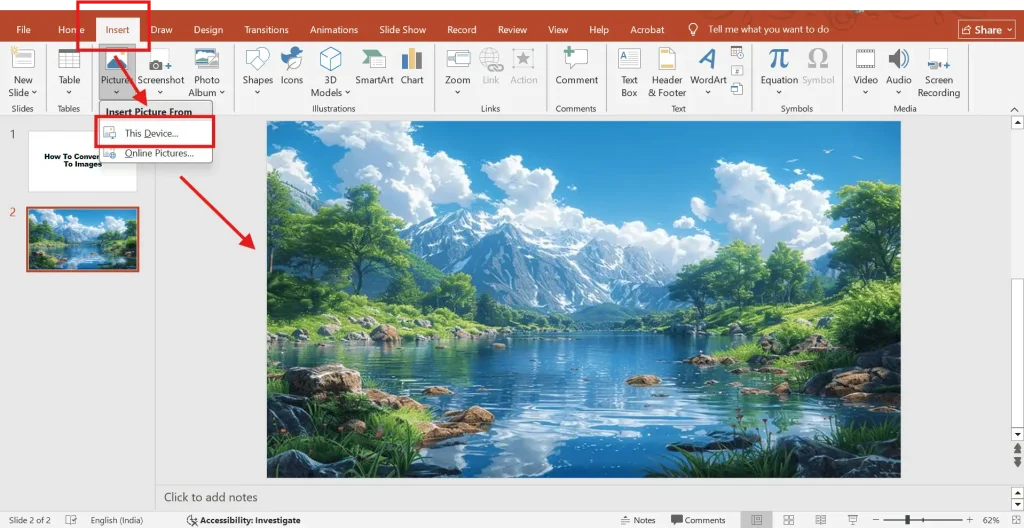This screenshot has height=528, width=1024.
Task: Expand the Shapes dropdown gallery
Action: point(257,93)
